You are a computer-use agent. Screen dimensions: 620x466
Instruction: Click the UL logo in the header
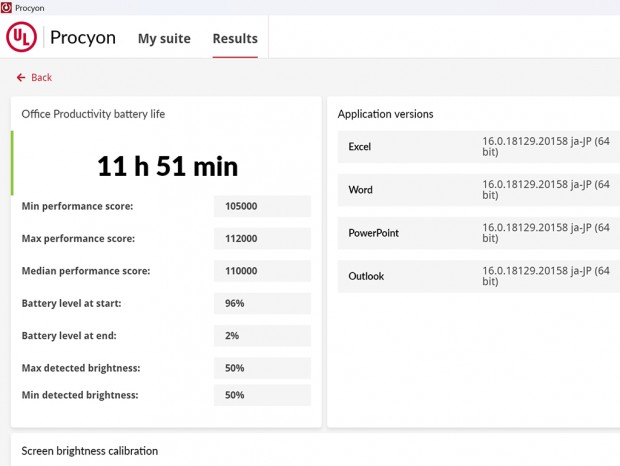coord(22,38)
